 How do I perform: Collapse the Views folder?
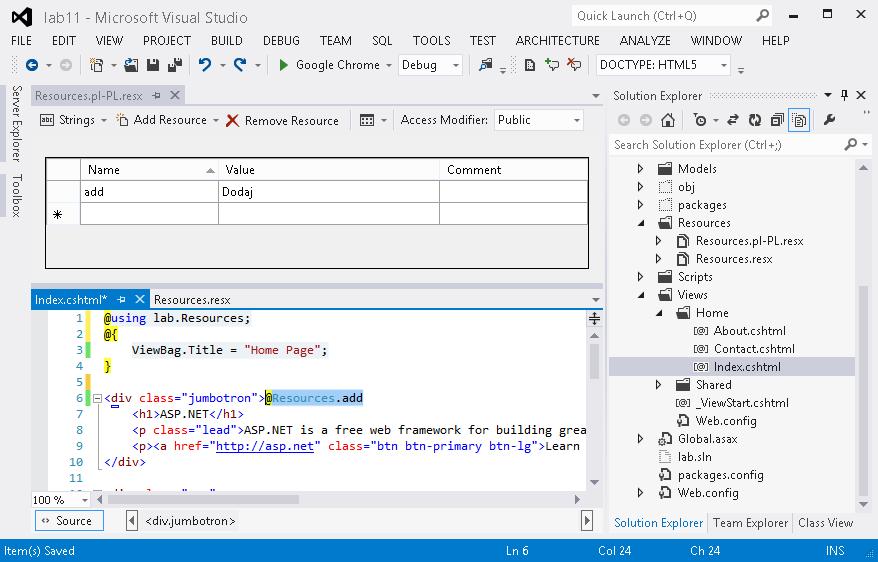pyautogui.click(x=641, y=294)
